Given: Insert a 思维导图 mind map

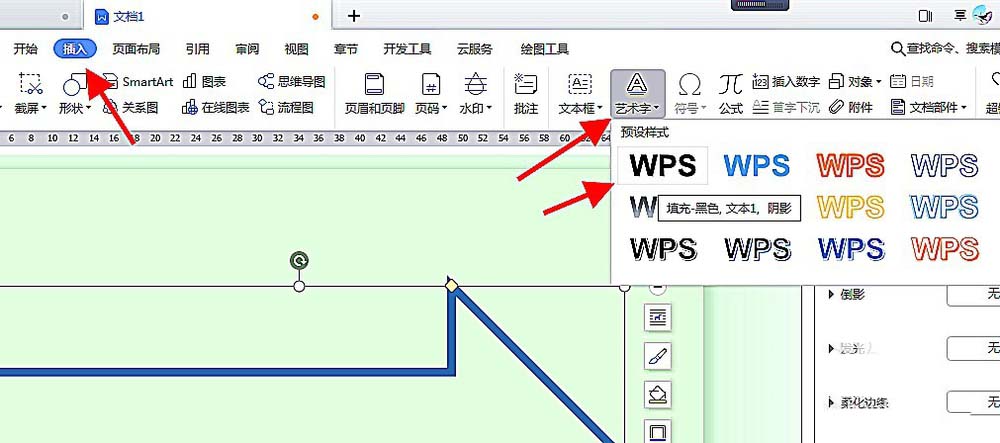Looking at the screenshot, I should click(x=292, y=82).
